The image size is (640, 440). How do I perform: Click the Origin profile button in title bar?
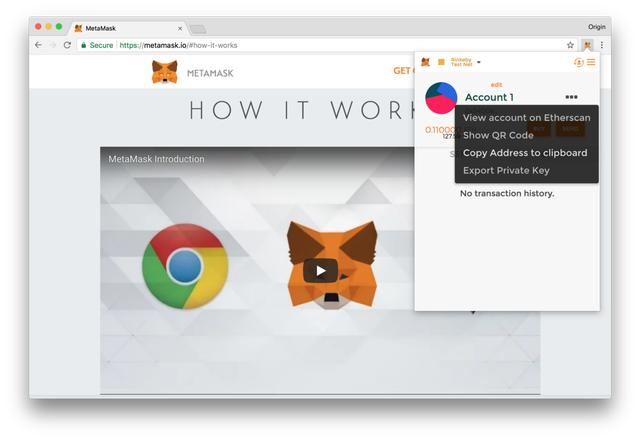[597, 27]
